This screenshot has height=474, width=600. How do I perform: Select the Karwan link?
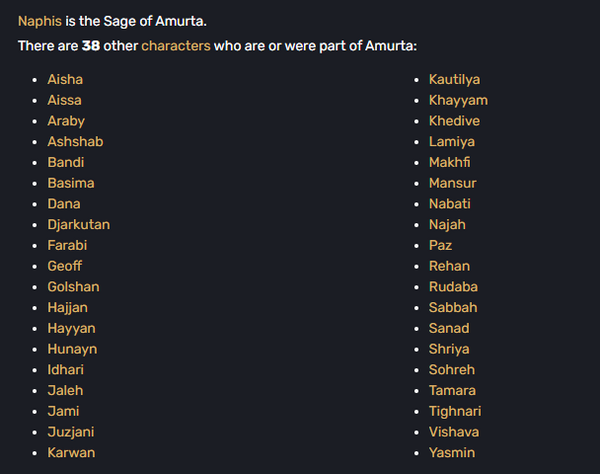70,453
